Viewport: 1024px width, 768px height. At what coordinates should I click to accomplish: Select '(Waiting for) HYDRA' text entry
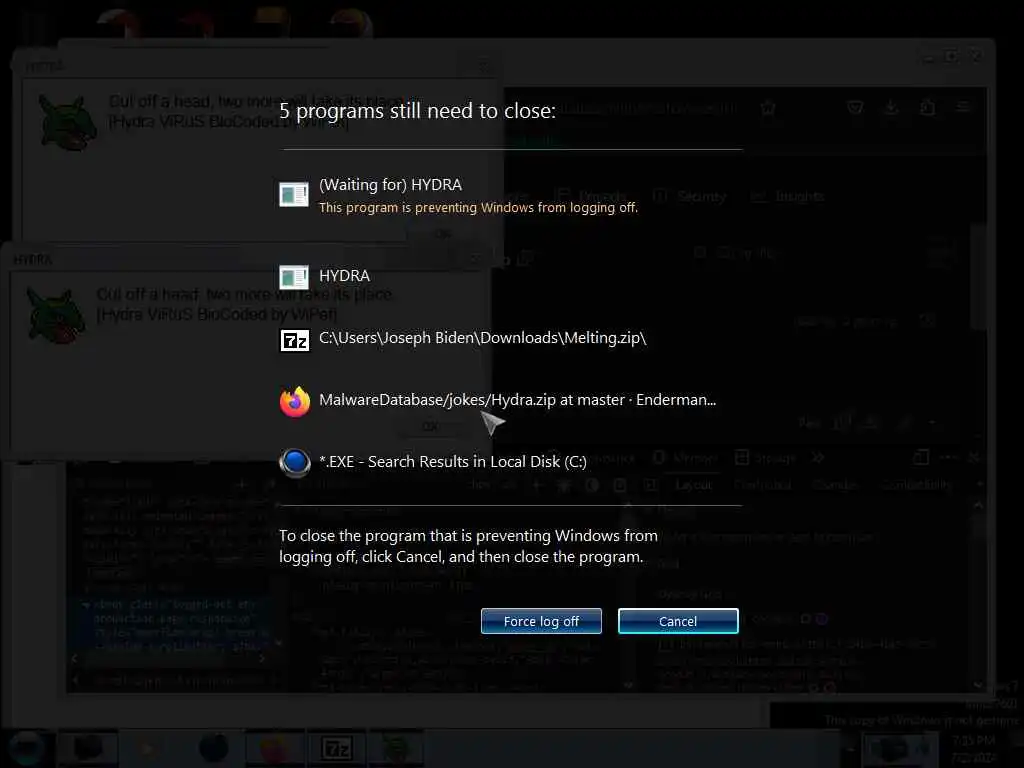[390, 185]
